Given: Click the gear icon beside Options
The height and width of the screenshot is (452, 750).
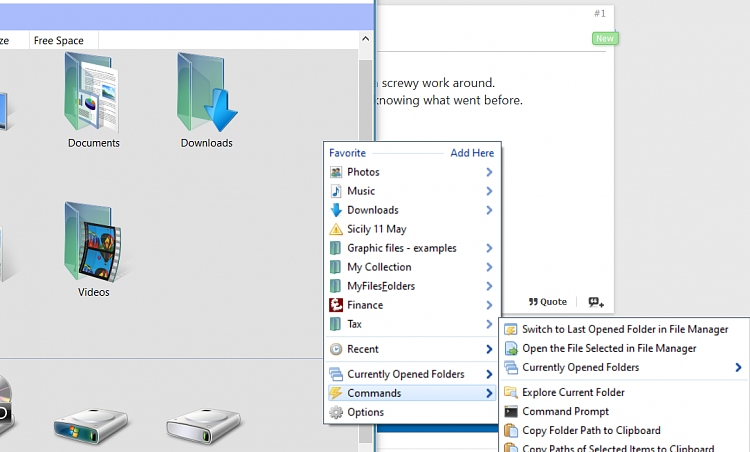Looking at the screenshot, I should pos(336,412).
